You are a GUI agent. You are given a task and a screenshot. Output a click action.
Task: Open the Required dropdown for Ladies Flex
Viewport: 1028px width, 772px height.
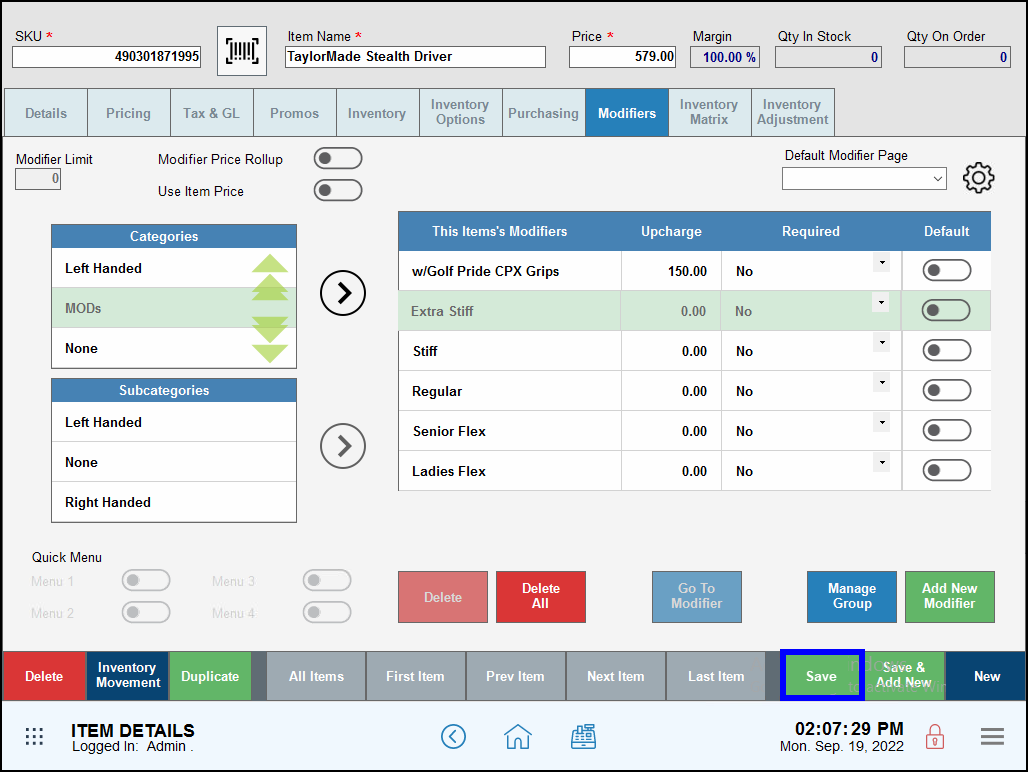pos(881,462)
